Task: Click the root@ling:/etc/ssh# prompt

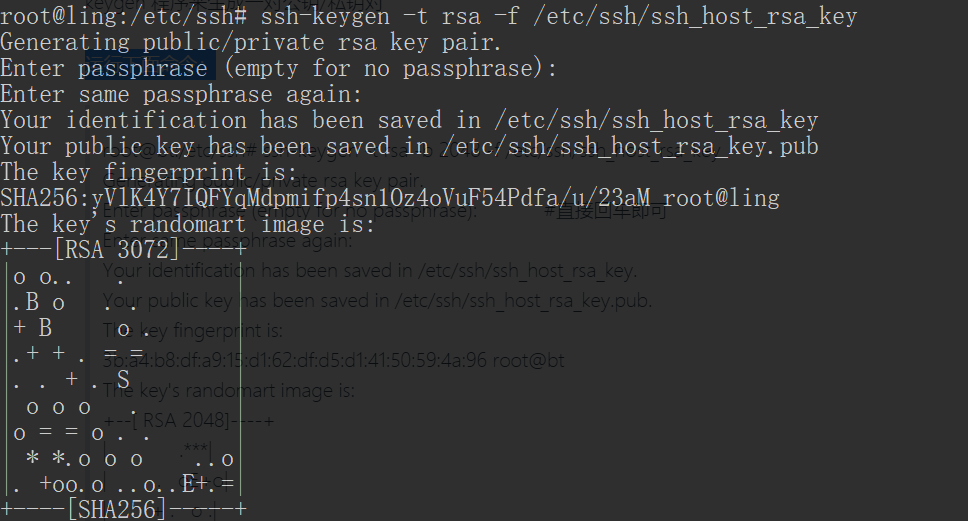Action: 123,17
